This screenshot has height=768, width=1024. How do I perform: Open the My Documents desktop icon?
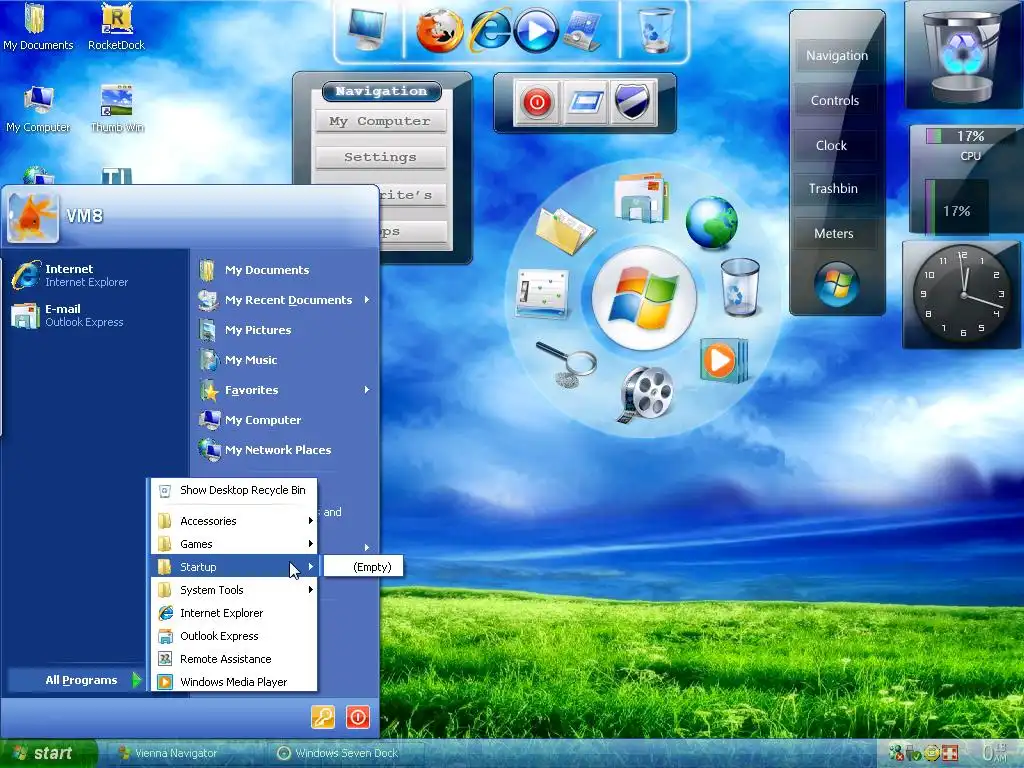(38, 27)
